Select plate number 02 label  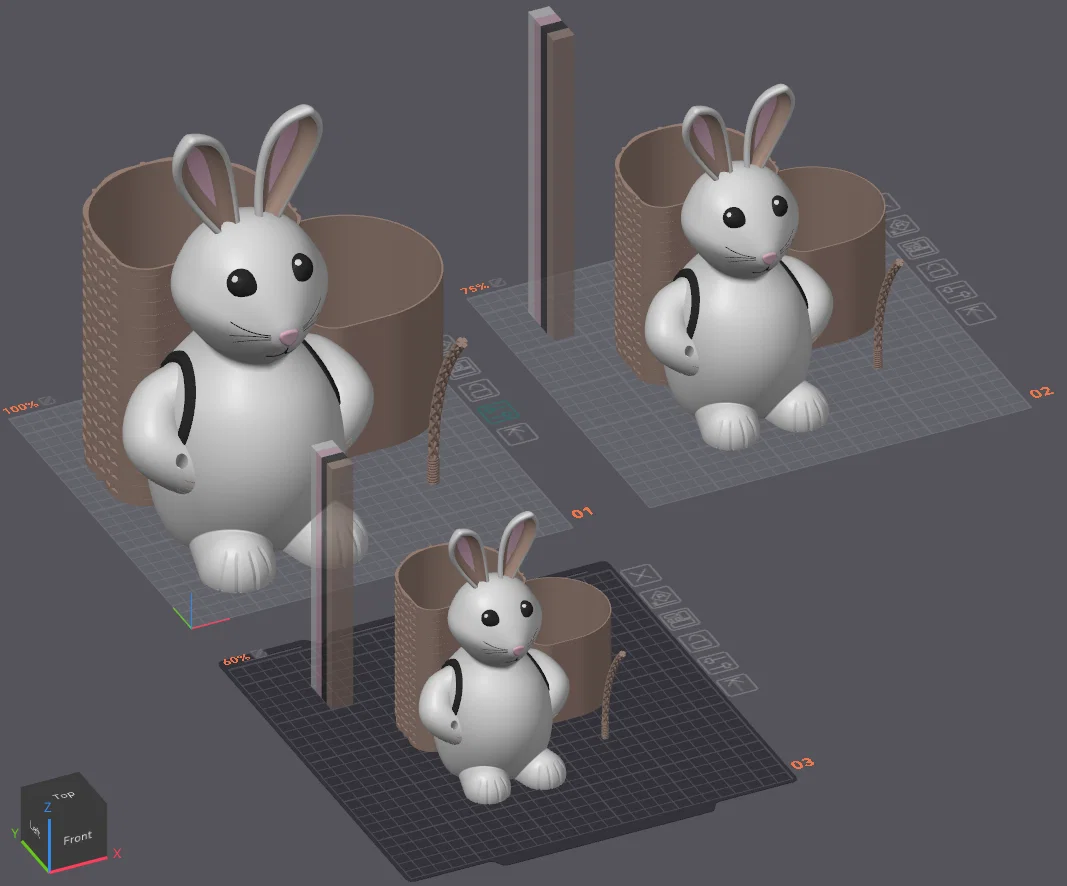1041,393
